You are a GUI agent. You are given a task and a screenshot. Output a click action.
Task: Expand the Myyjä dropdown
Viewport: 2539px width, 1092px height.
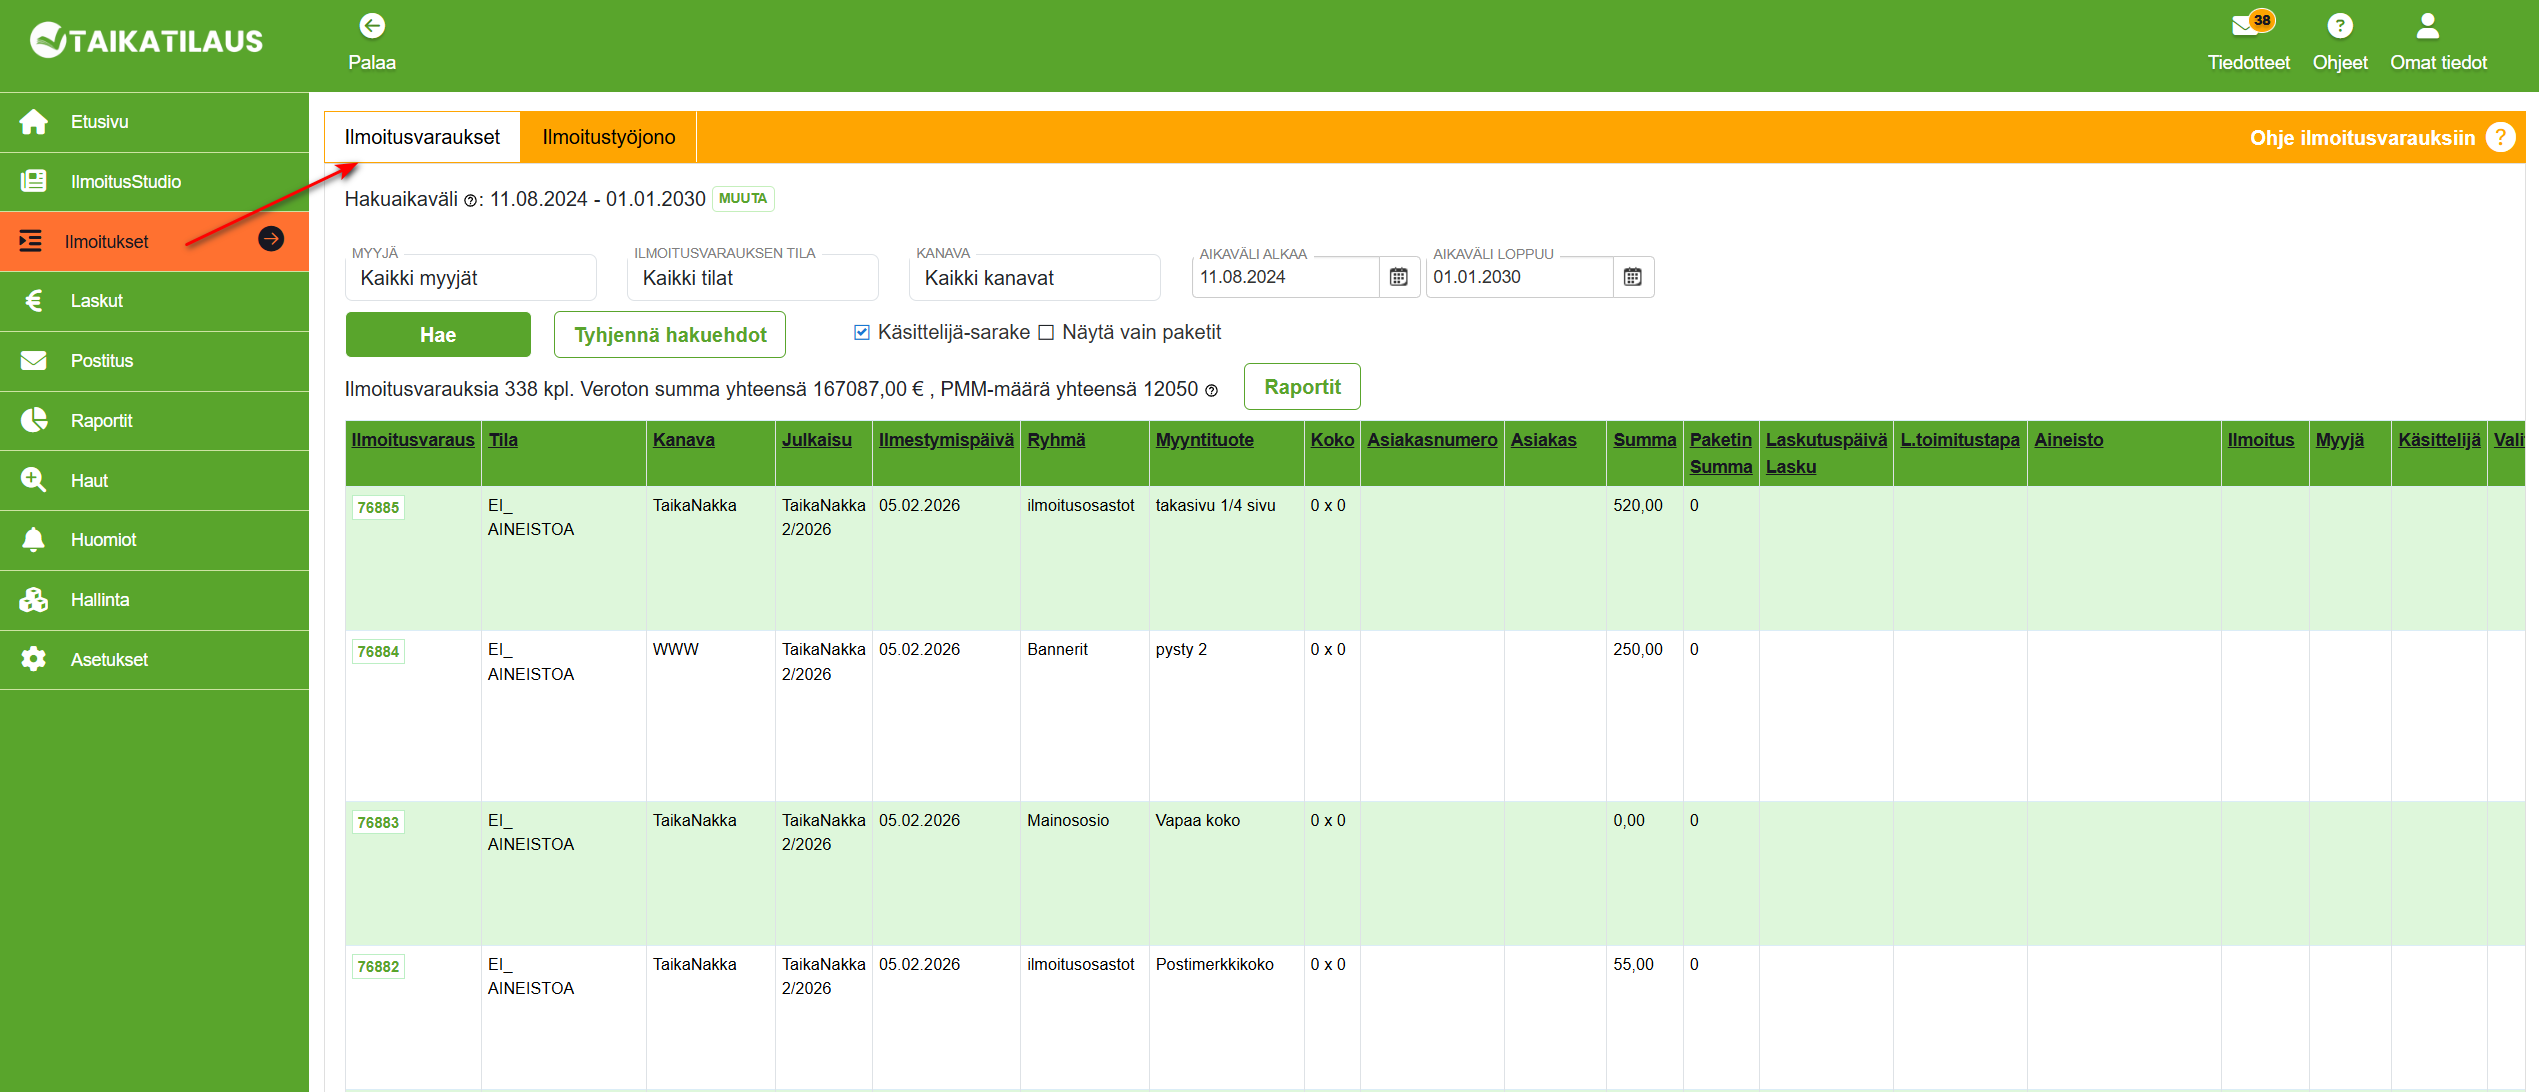(470, 278)
